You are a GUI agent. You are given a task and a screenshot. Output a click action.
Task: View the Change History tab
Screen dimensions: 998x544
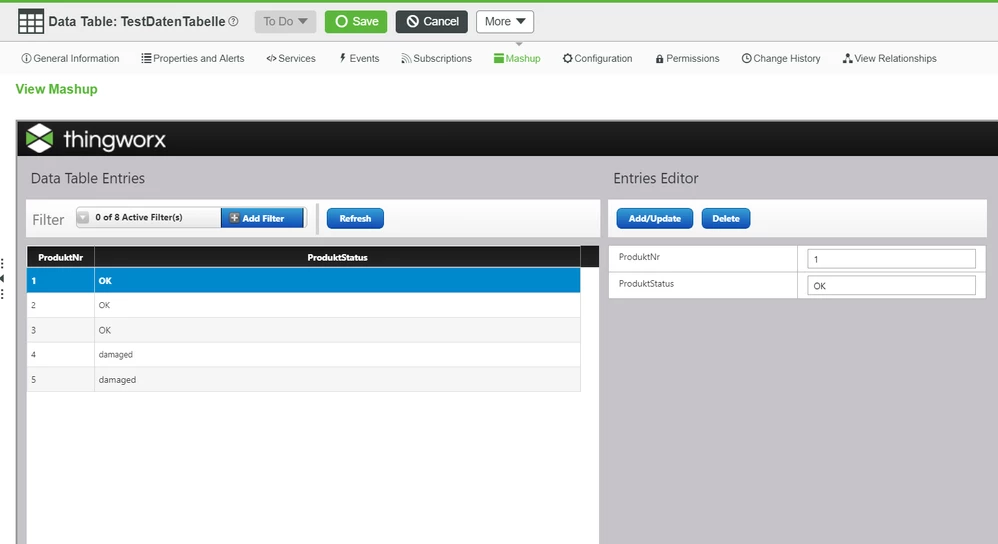(781, 59)
